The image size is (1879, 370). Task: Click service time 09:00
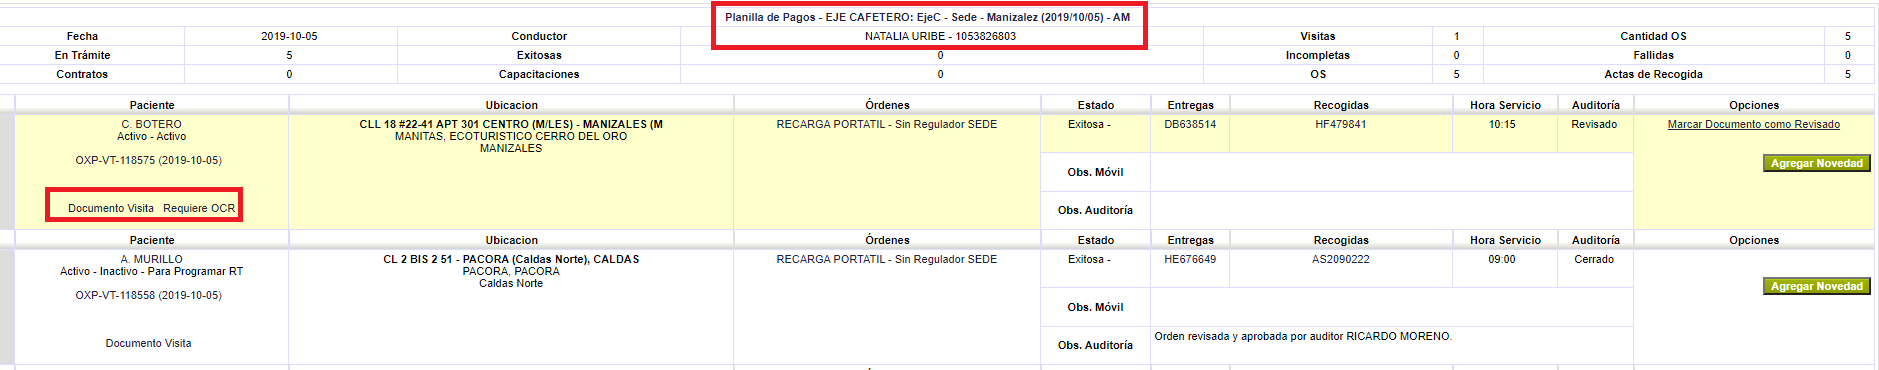pos(1502,259)
